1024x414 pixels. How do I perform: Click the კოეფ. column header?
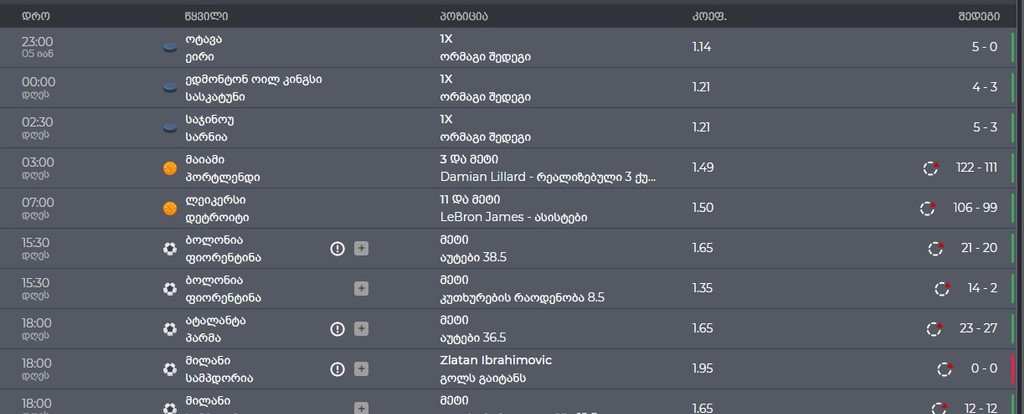click(709, 15)
